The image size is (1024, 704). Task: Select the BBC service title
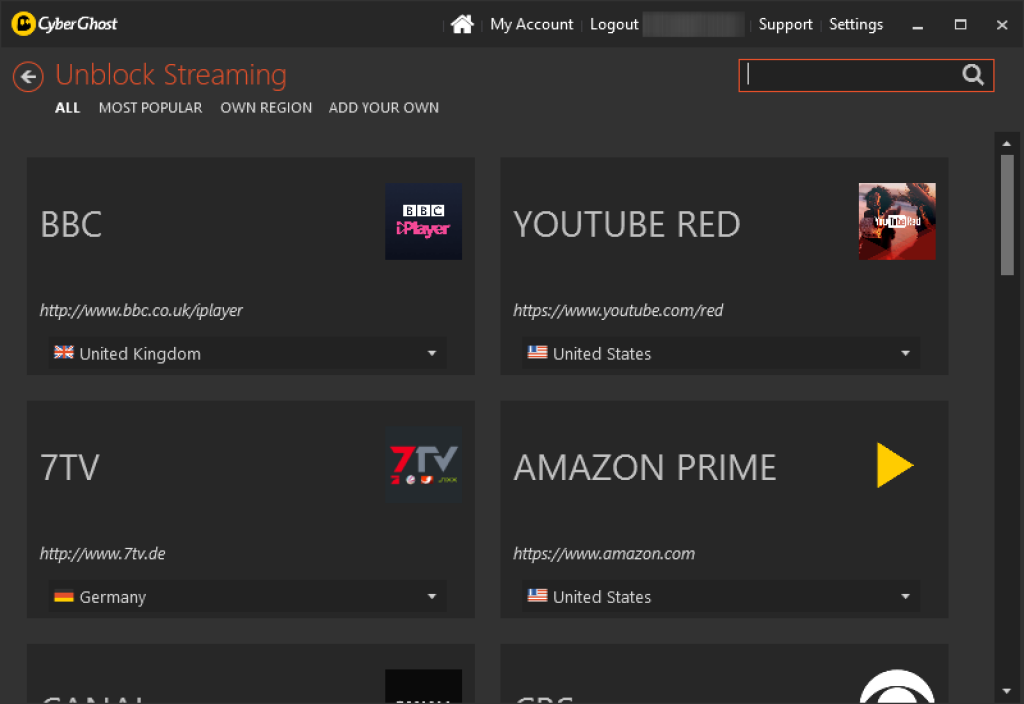click(71, 225)
